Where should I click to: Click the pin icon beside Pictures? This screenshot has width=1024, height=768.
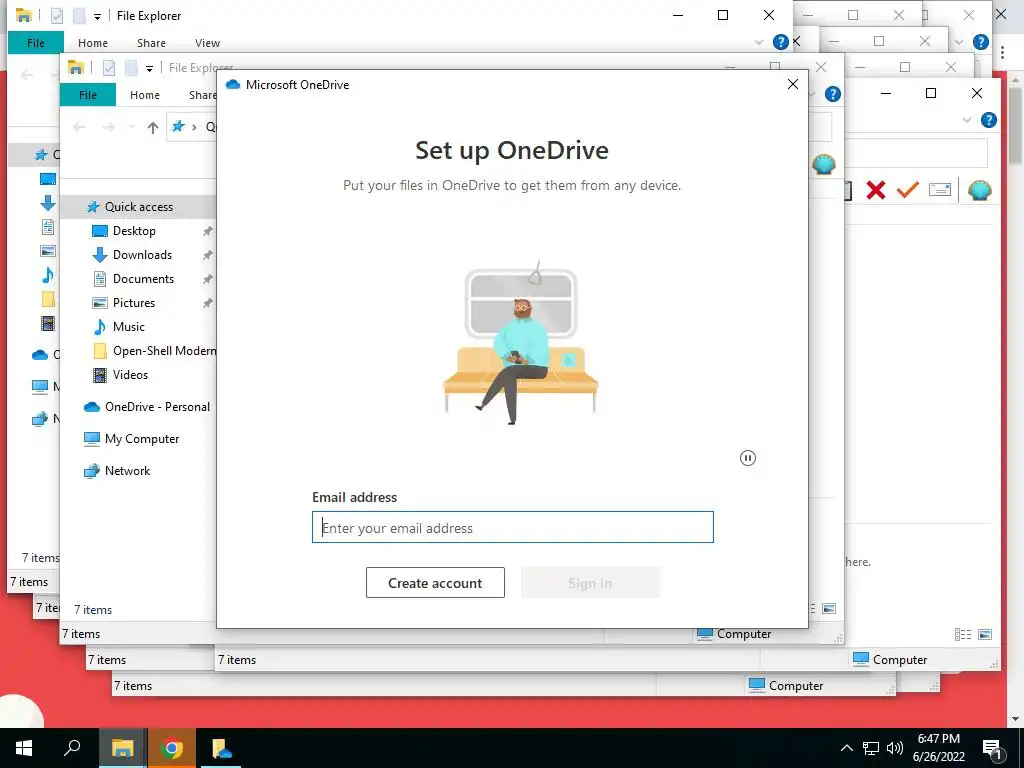208,303
